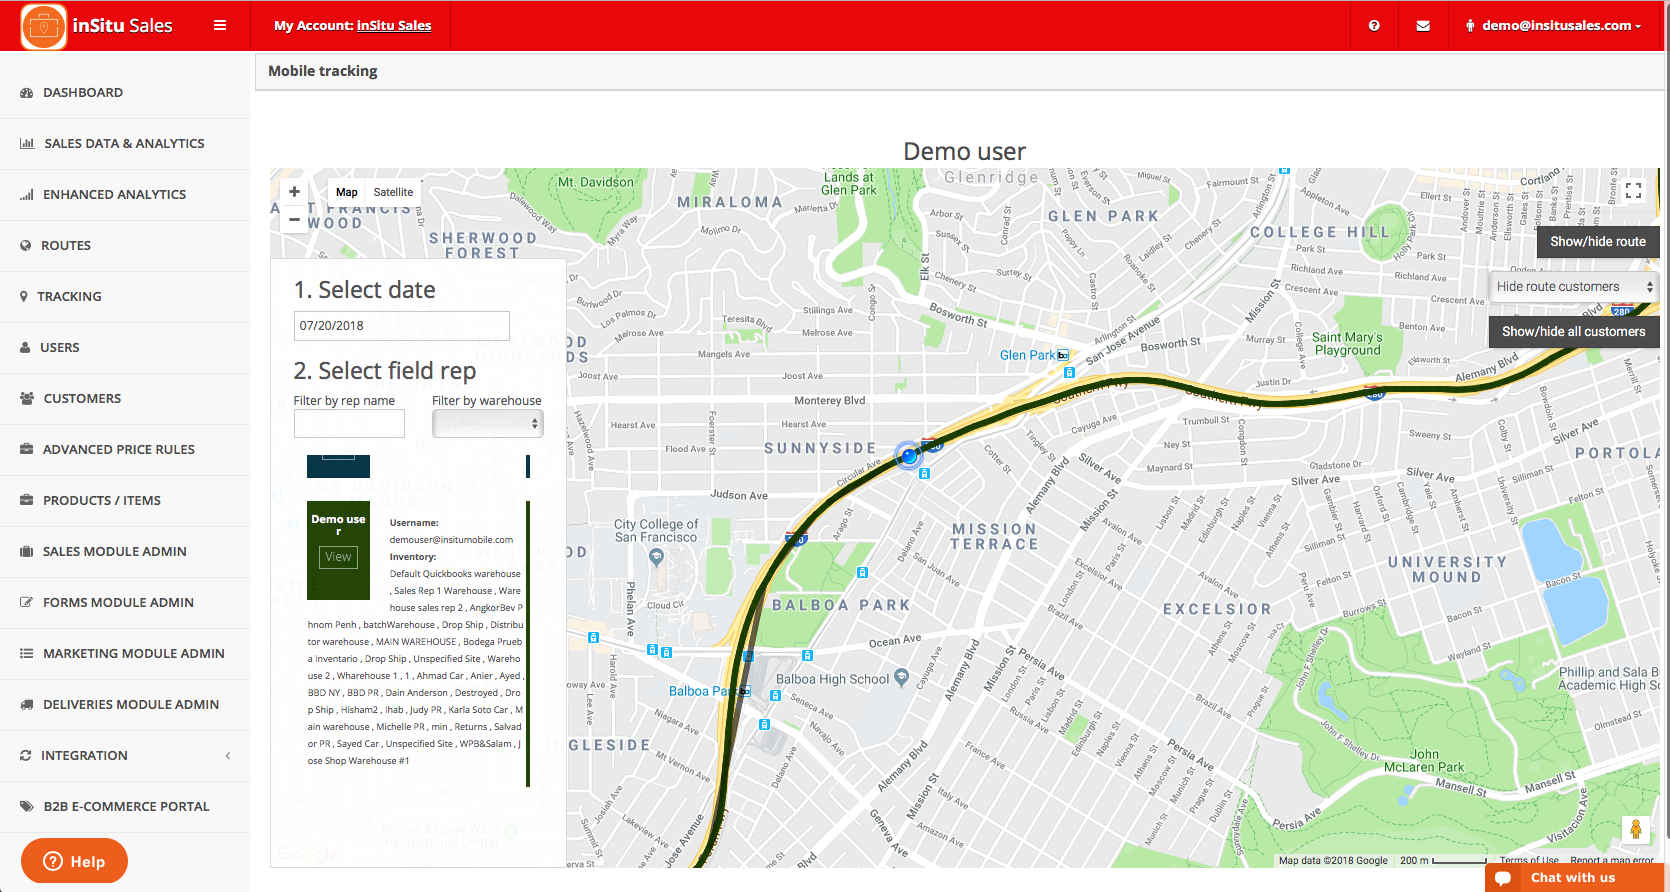Click the Street View pegman icon
This screenshot has height=892, width=1670.
click(1635, 829)
